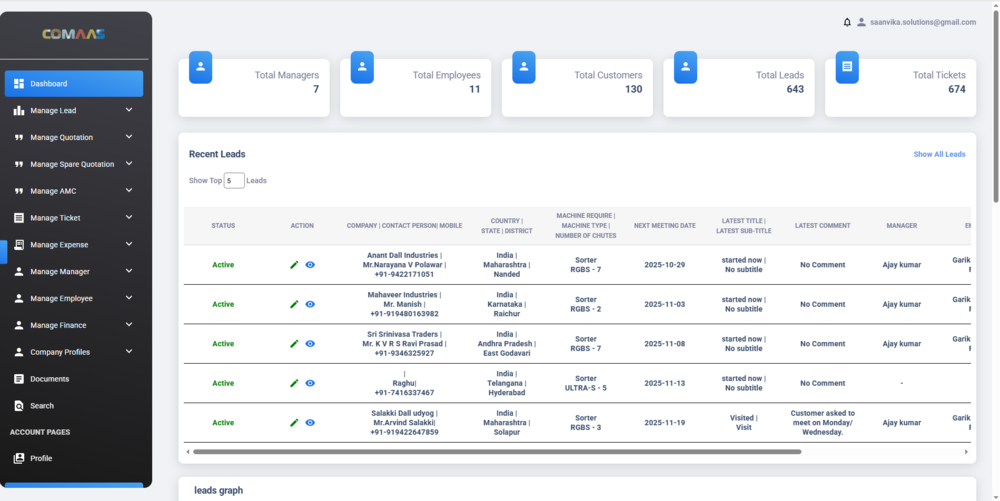Viewport: 1000px width, 501px height.
Task: Click the table scroll-left arrow
Action: click(188, 451)
